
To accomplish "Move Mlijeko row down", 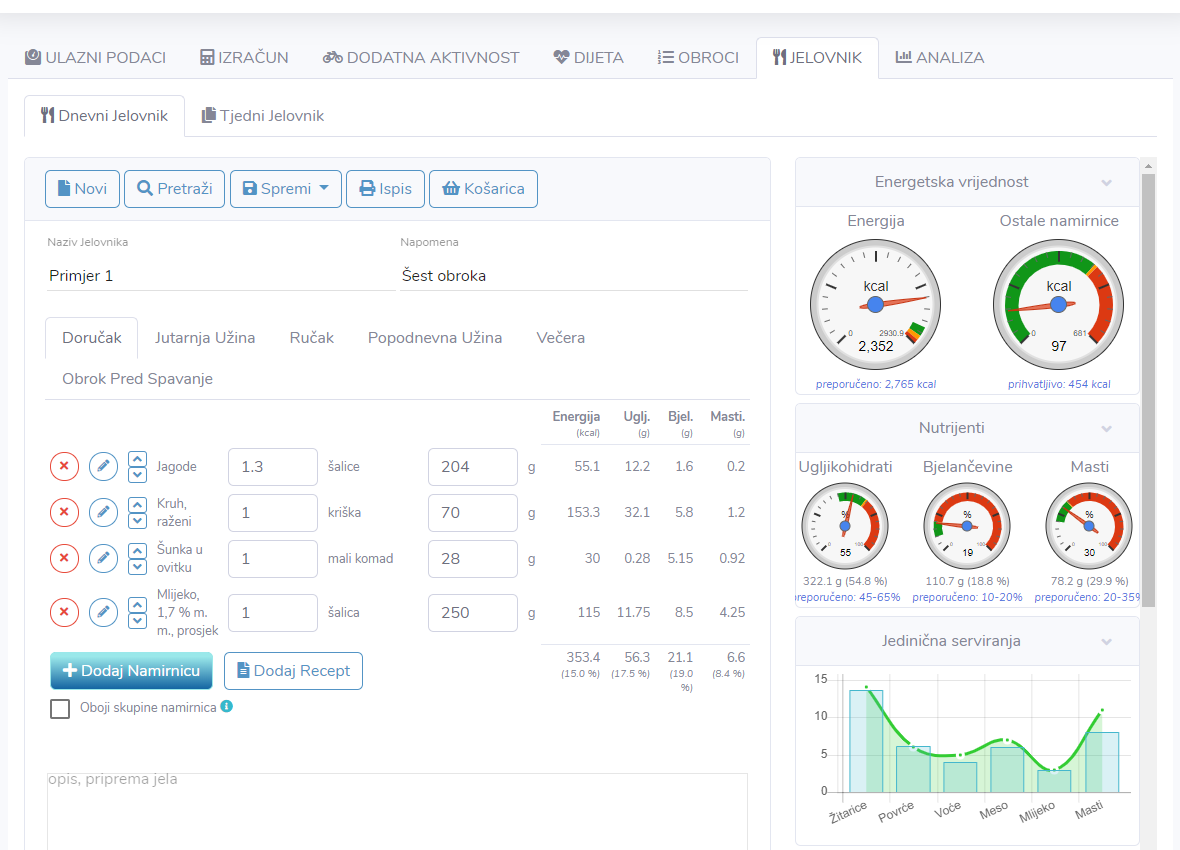I will pyautogui.click(x=137, y=621).
